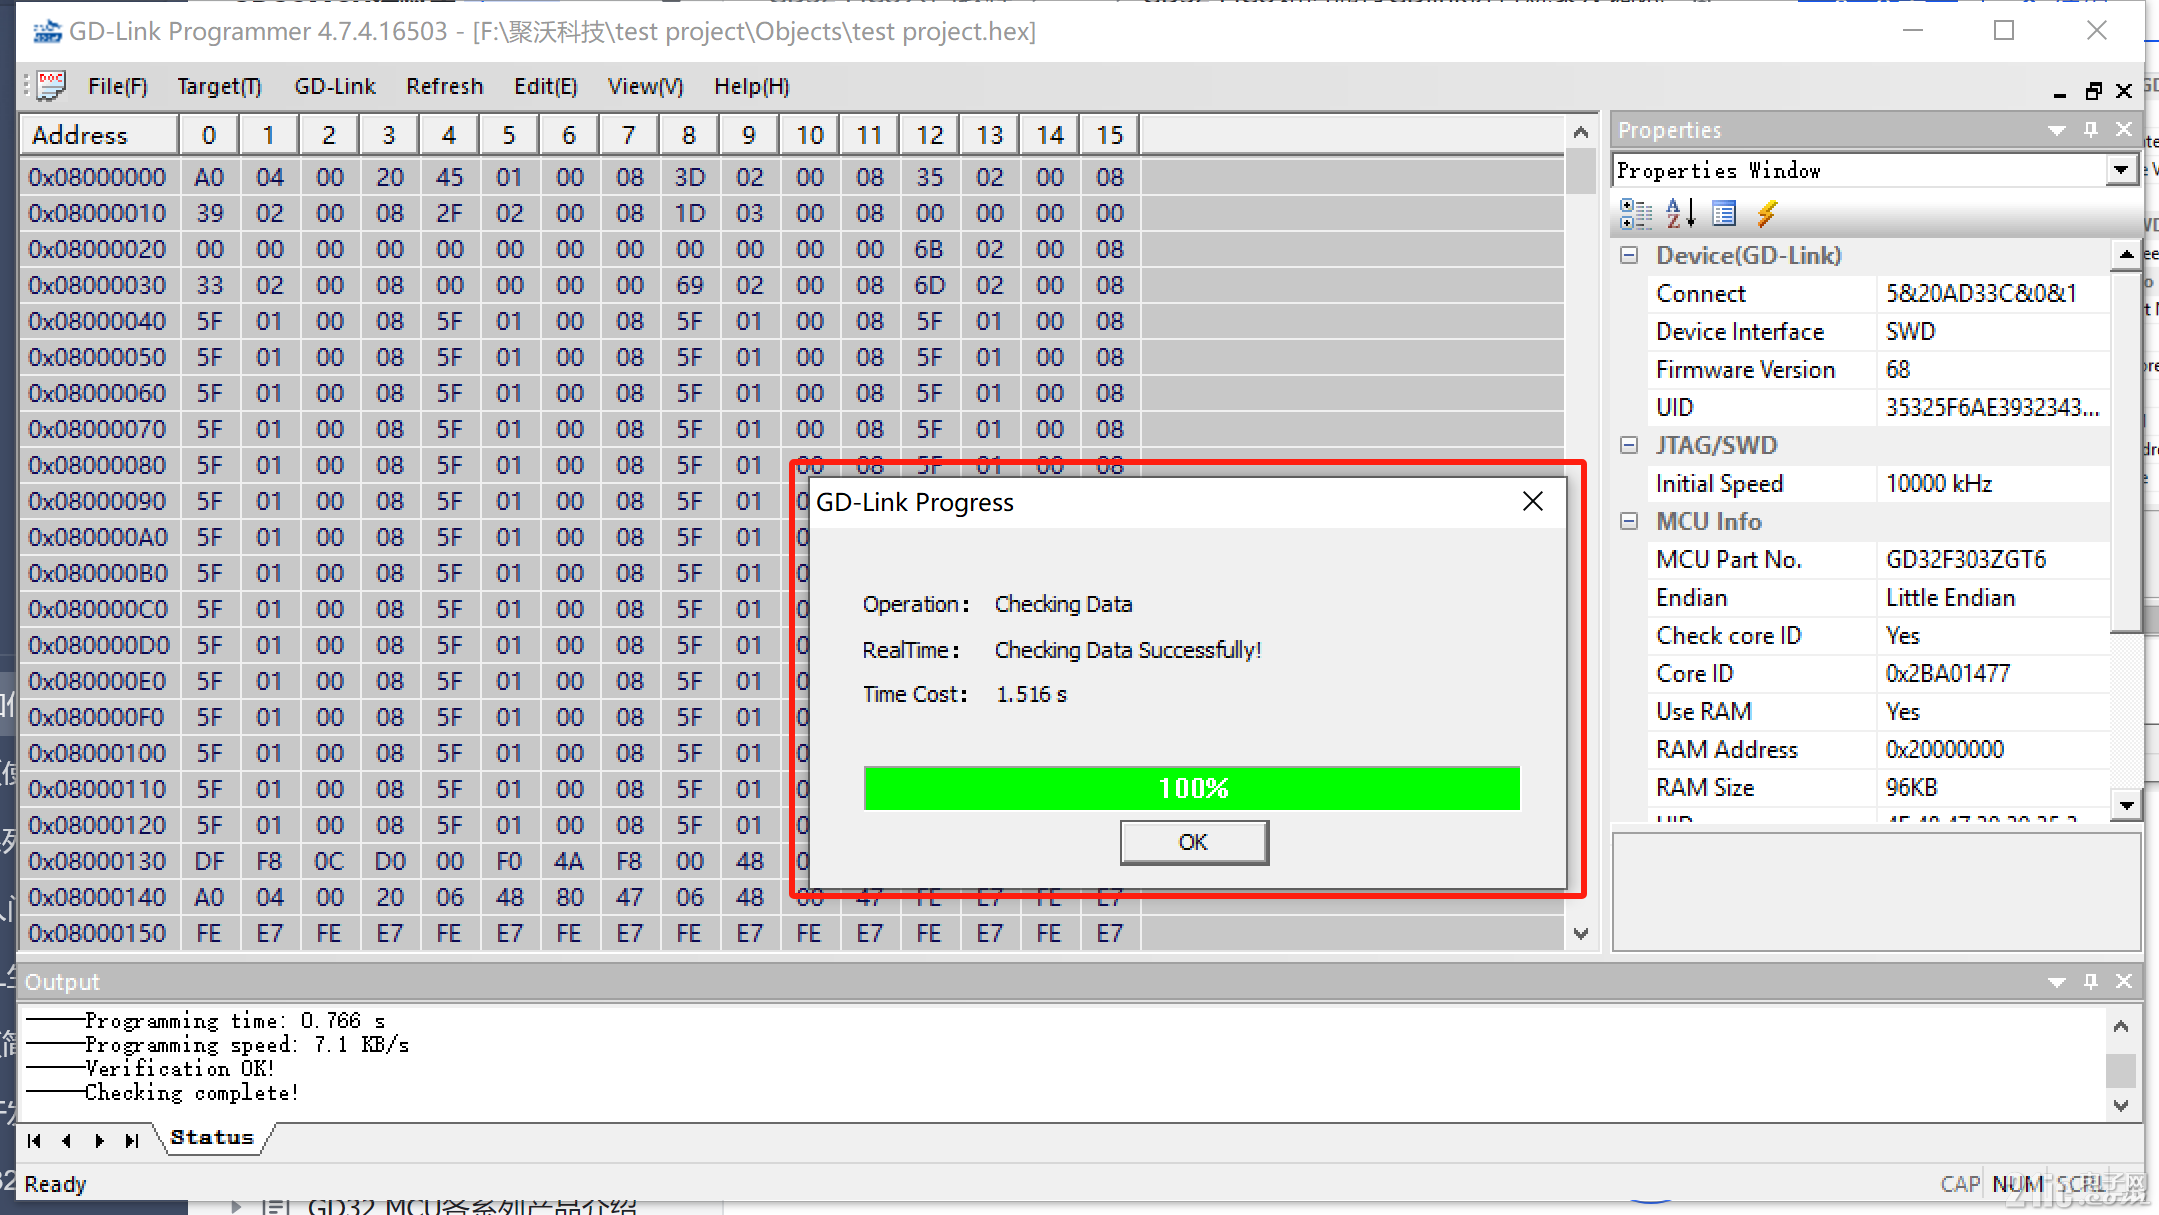
Task: Click Properties list scroll up arrow
Action: coord(2126,255)
